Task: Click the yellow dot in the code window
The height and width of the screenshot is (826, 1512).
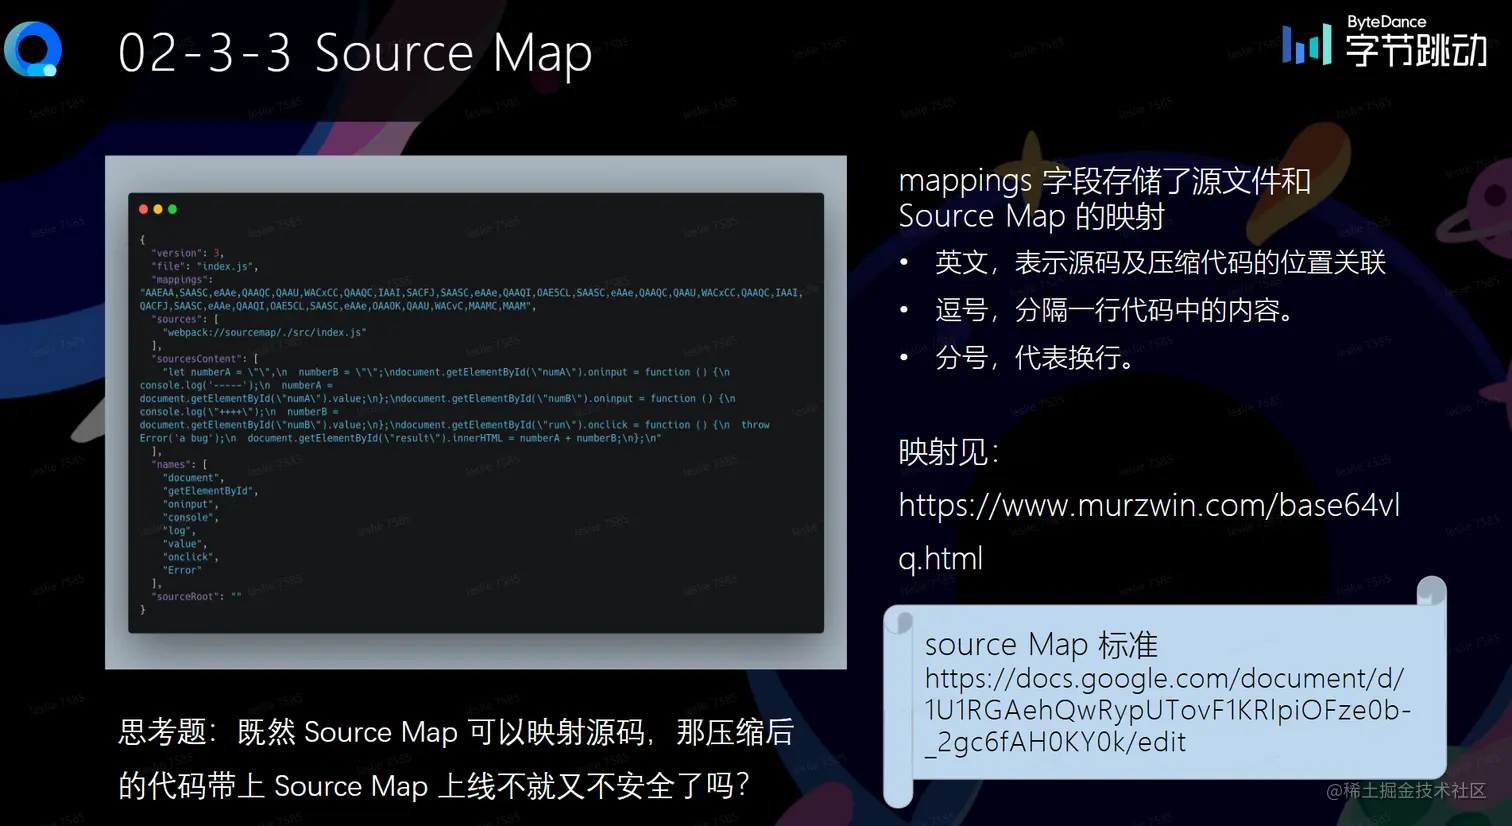Action: point(158,209)
